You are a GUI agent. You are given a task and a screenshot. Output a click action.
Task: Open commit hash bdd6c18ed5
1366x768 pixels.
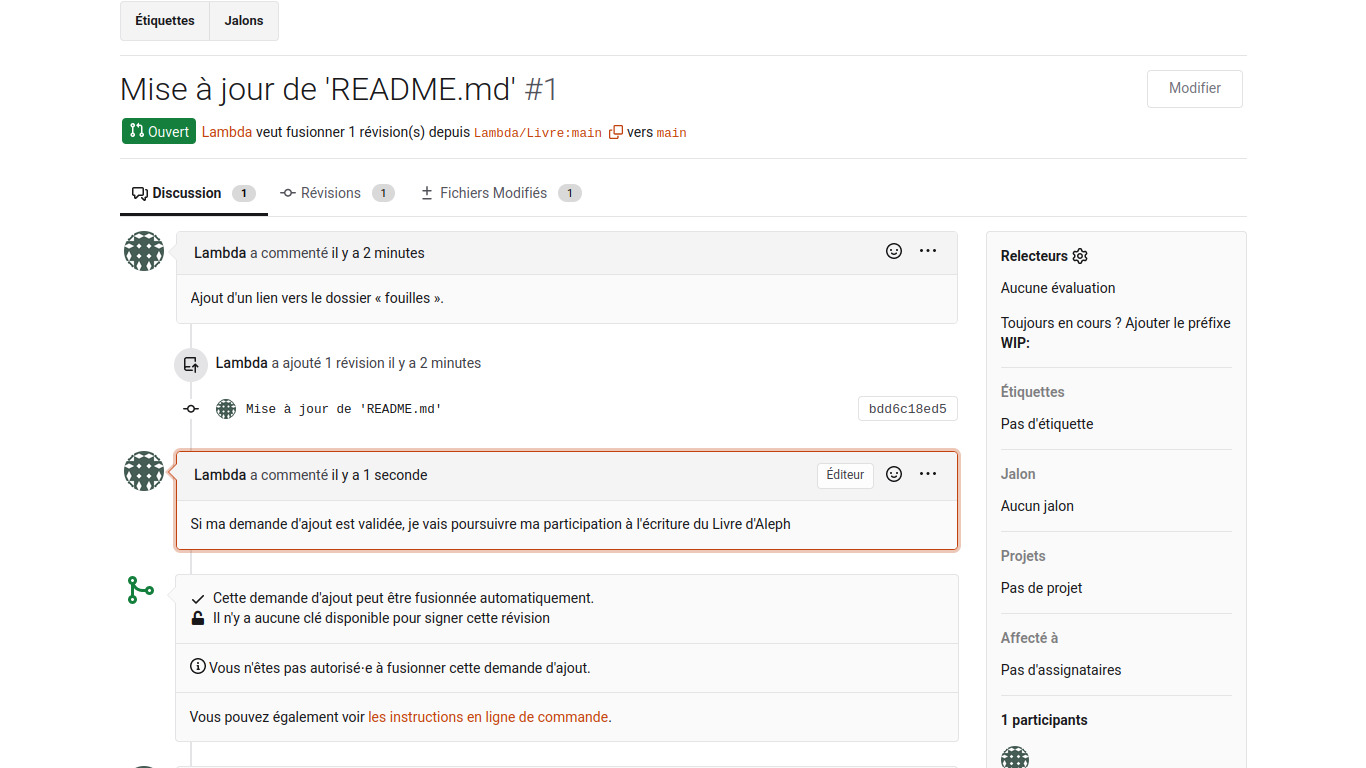click(907, 409)
